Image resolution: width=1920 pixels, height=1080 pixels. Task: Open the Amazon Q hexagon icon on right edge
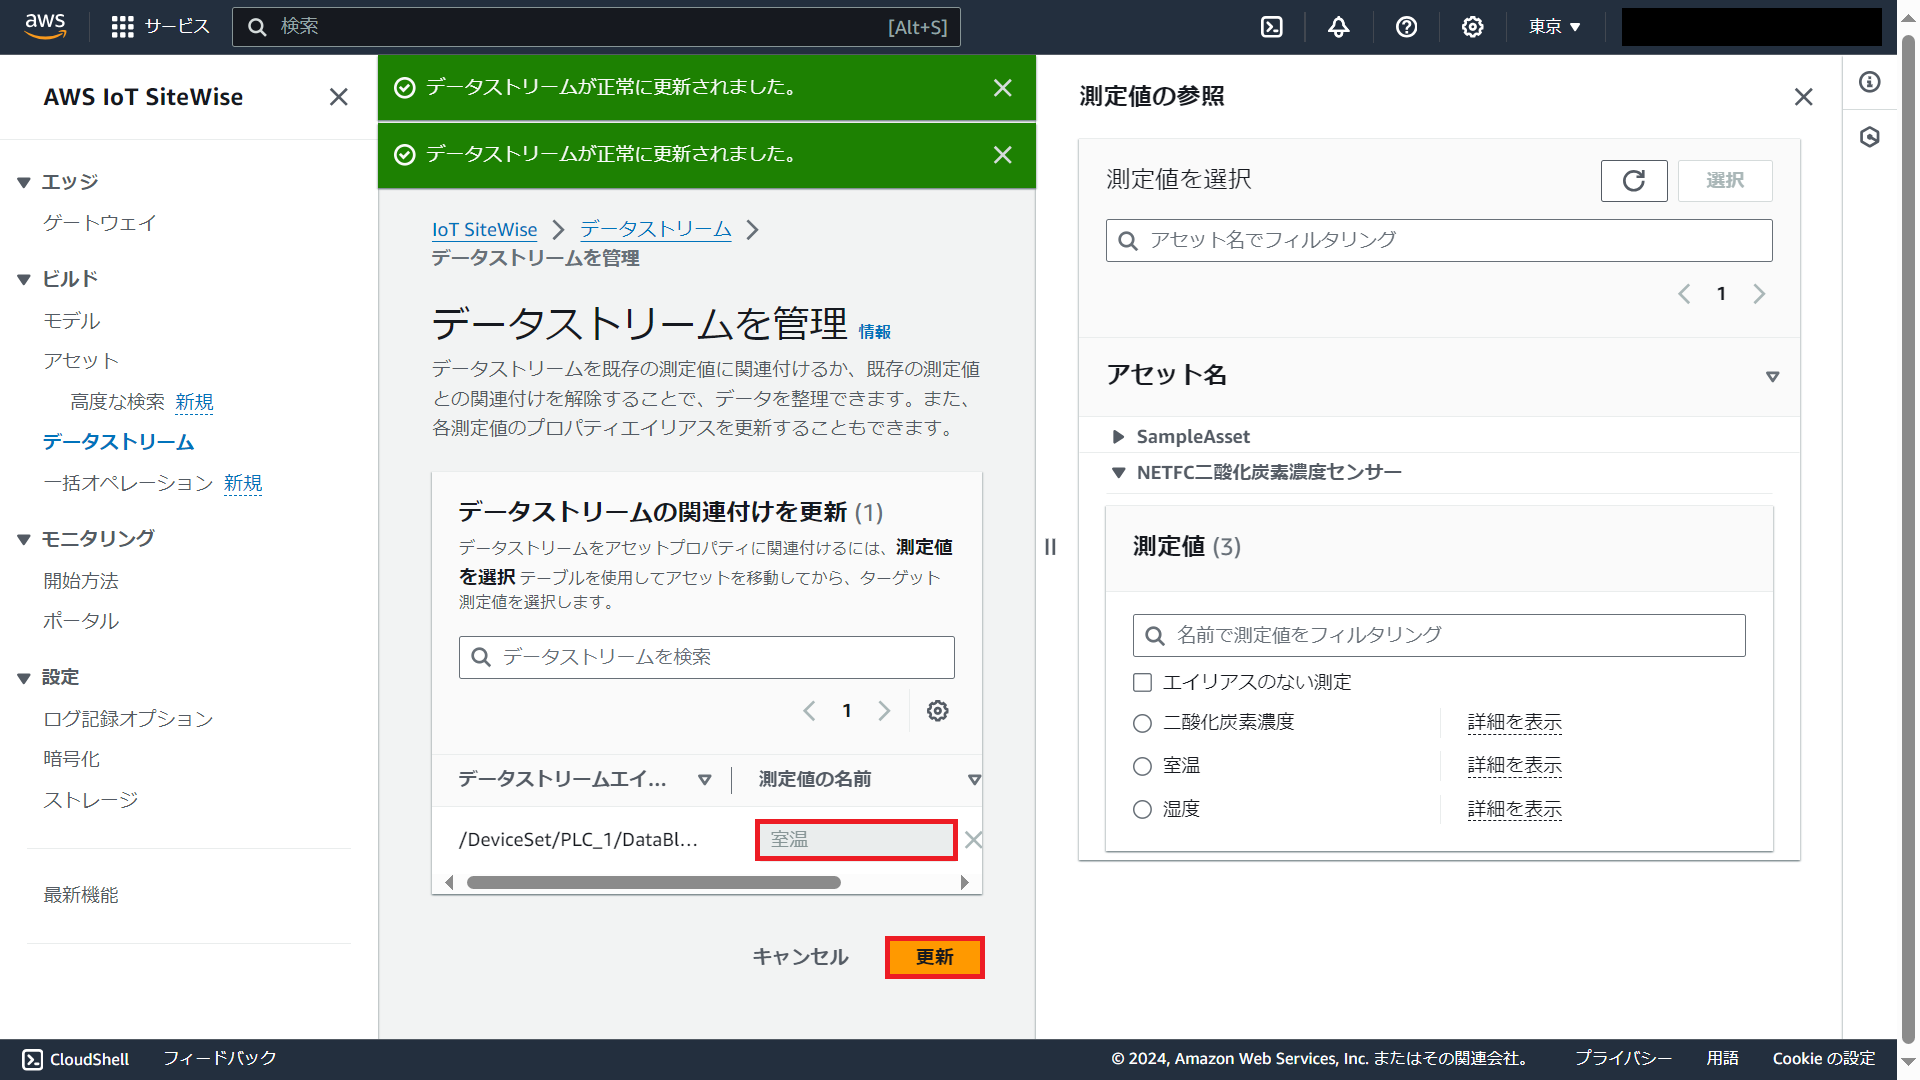[1869, 137]
